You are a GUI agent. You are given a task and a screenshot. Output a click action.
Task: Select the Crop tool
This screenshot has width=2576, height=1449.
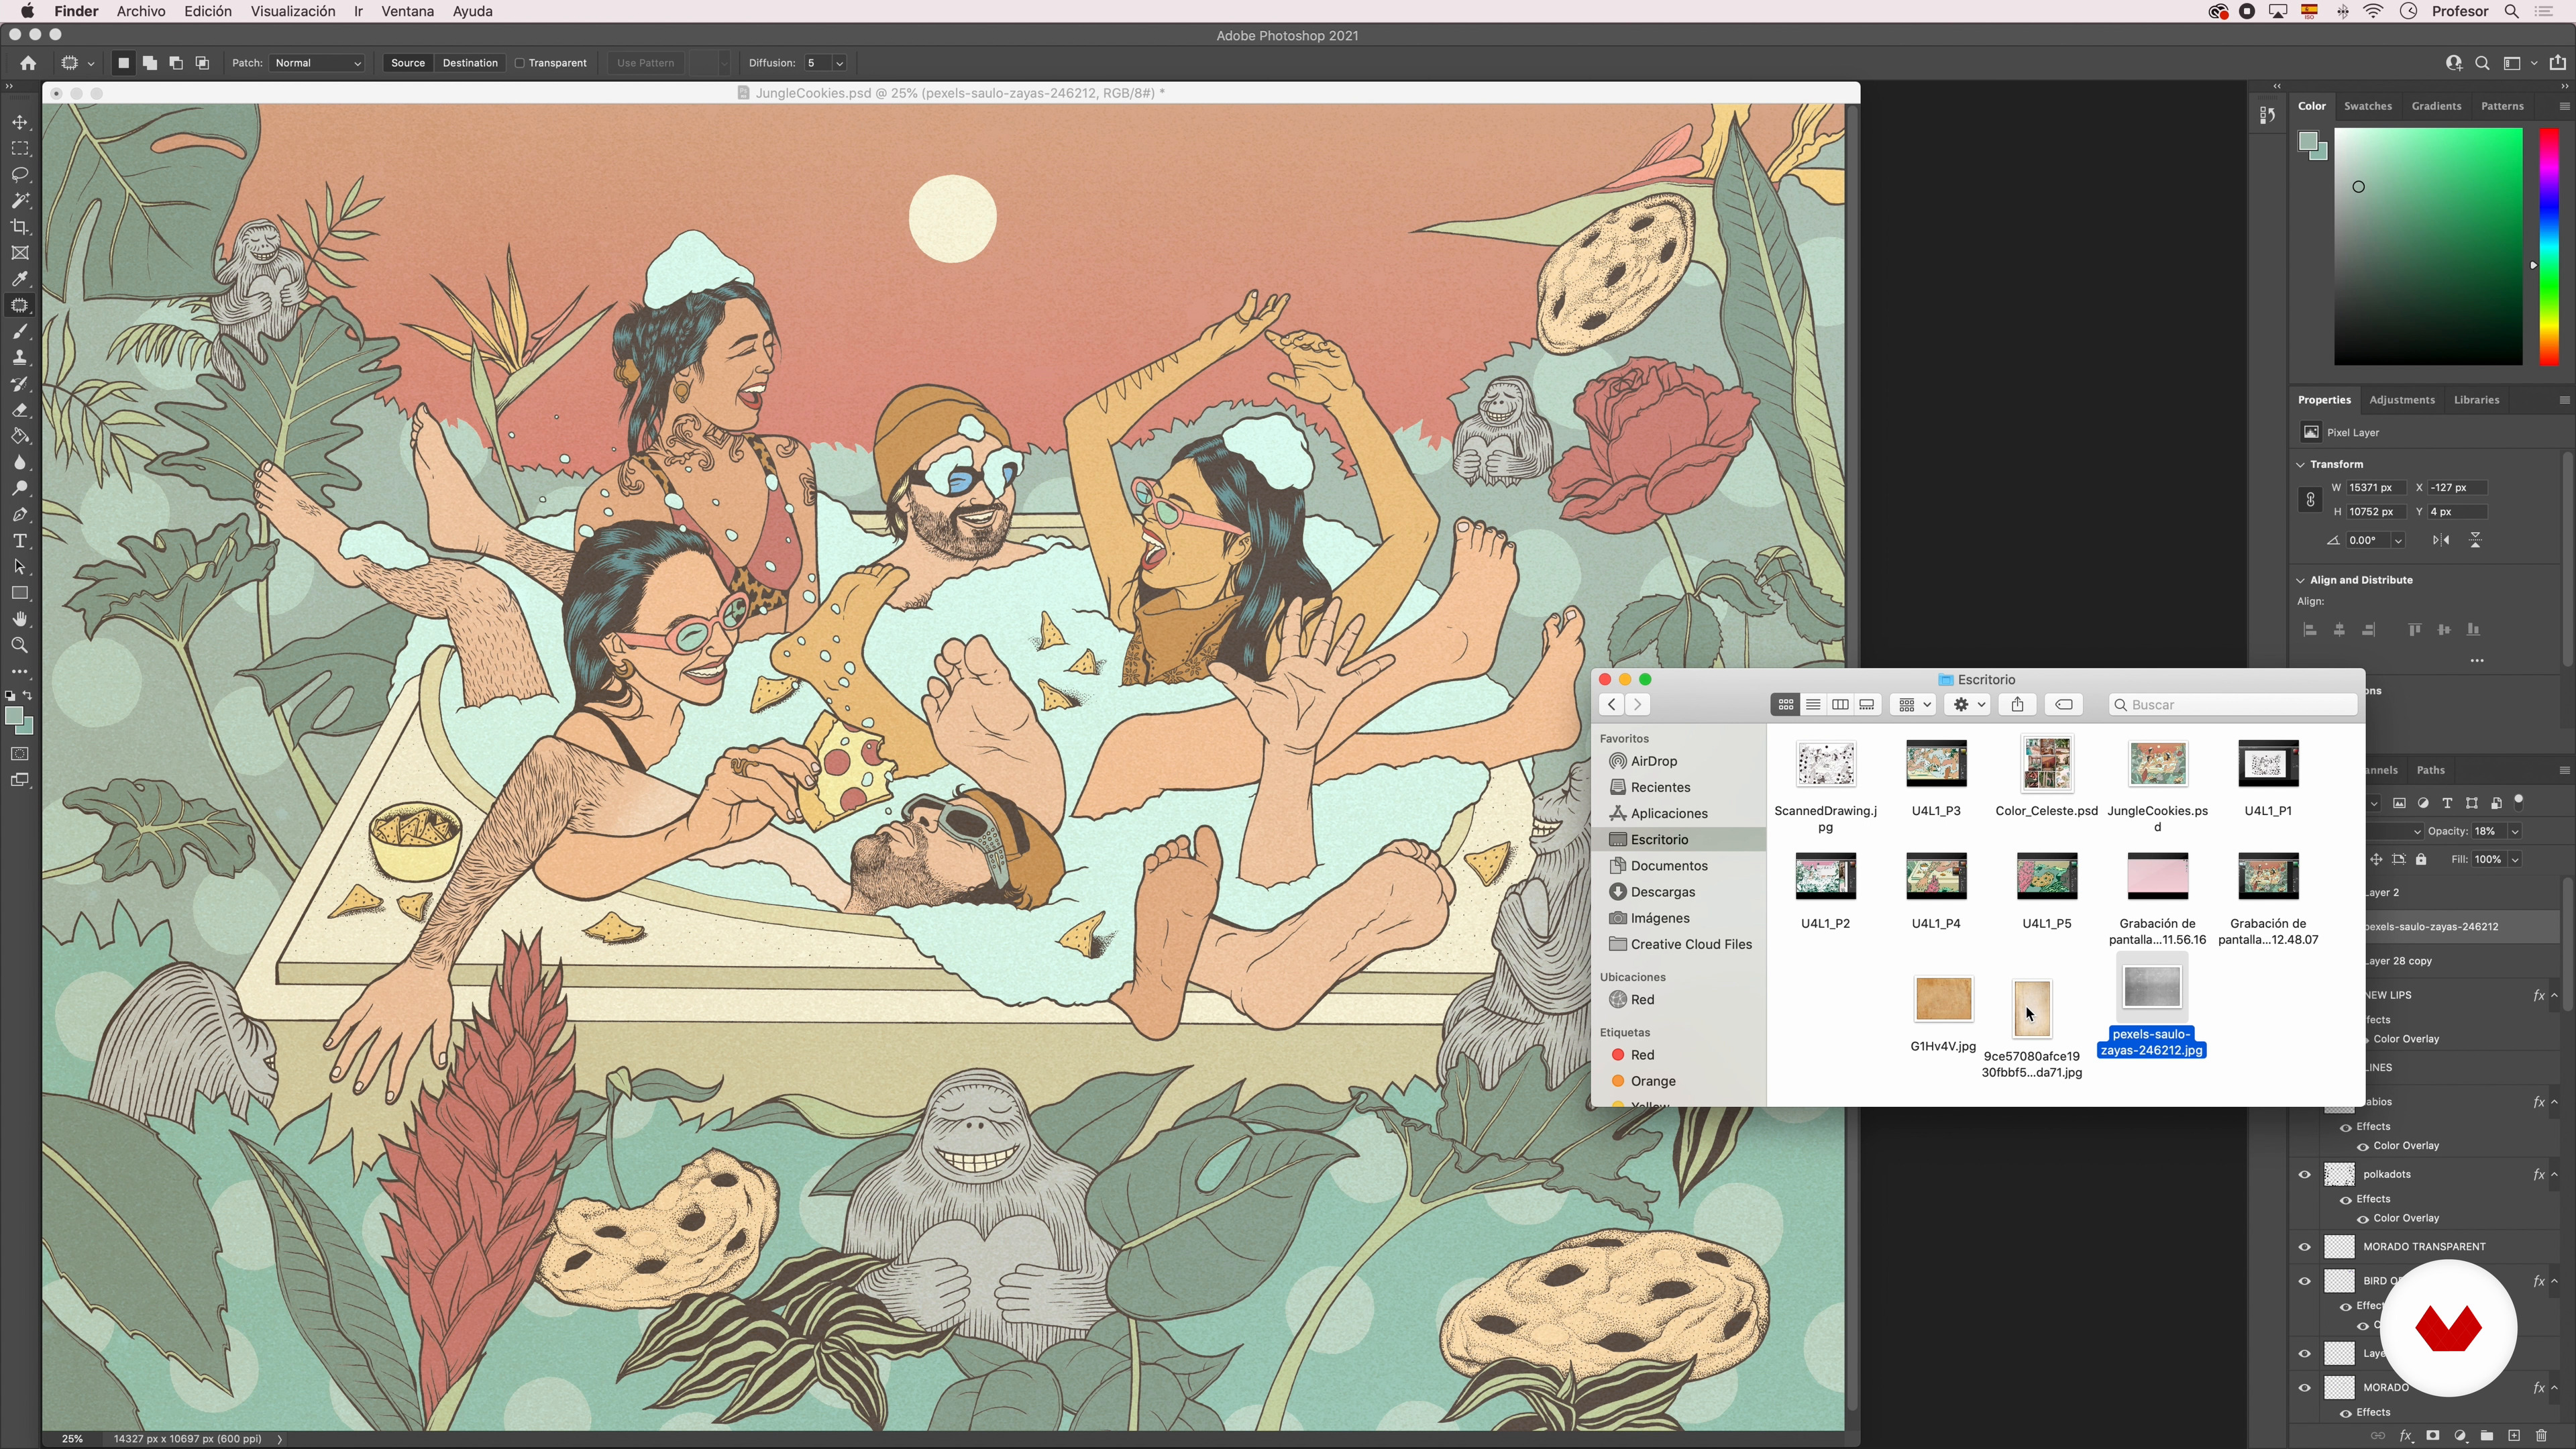(20, 227)
